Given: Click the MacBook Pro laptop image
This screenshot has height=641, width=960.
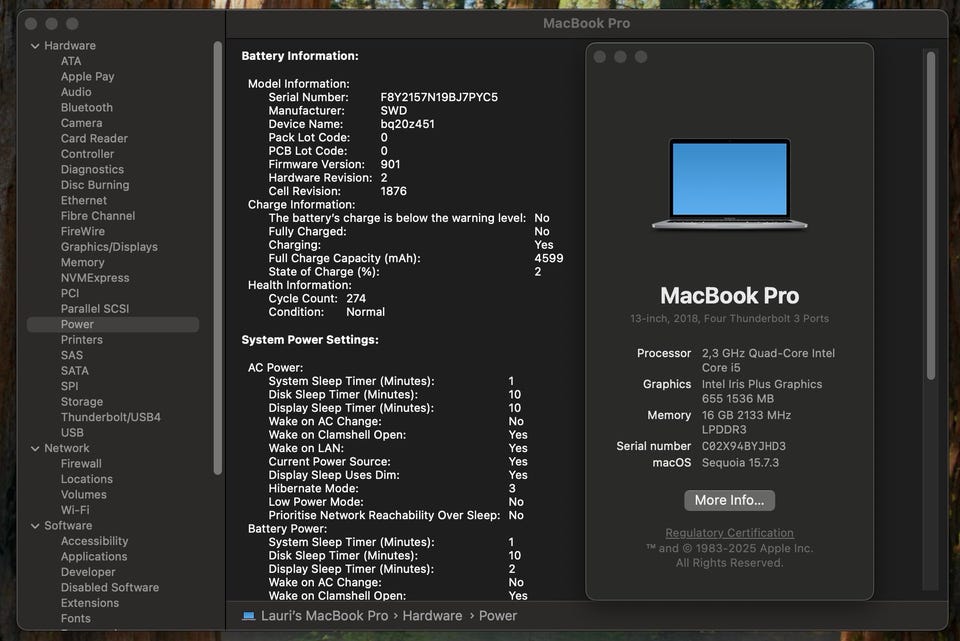Looking at the screenshot, I should [729, 184].
